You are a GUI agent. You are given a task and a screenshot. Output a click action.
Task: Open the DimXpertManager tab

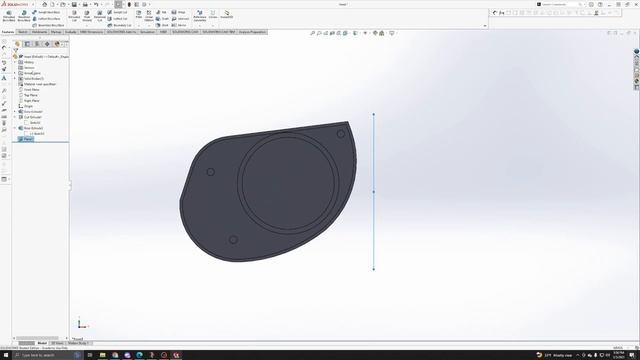[x=47, y=44]
